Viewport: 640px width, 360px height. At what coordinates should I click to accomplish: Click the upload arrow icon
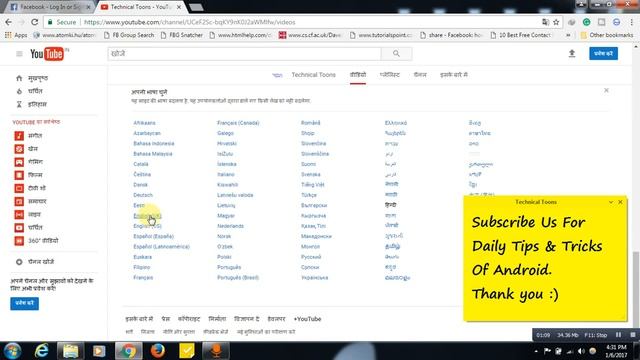pos(572,53)
